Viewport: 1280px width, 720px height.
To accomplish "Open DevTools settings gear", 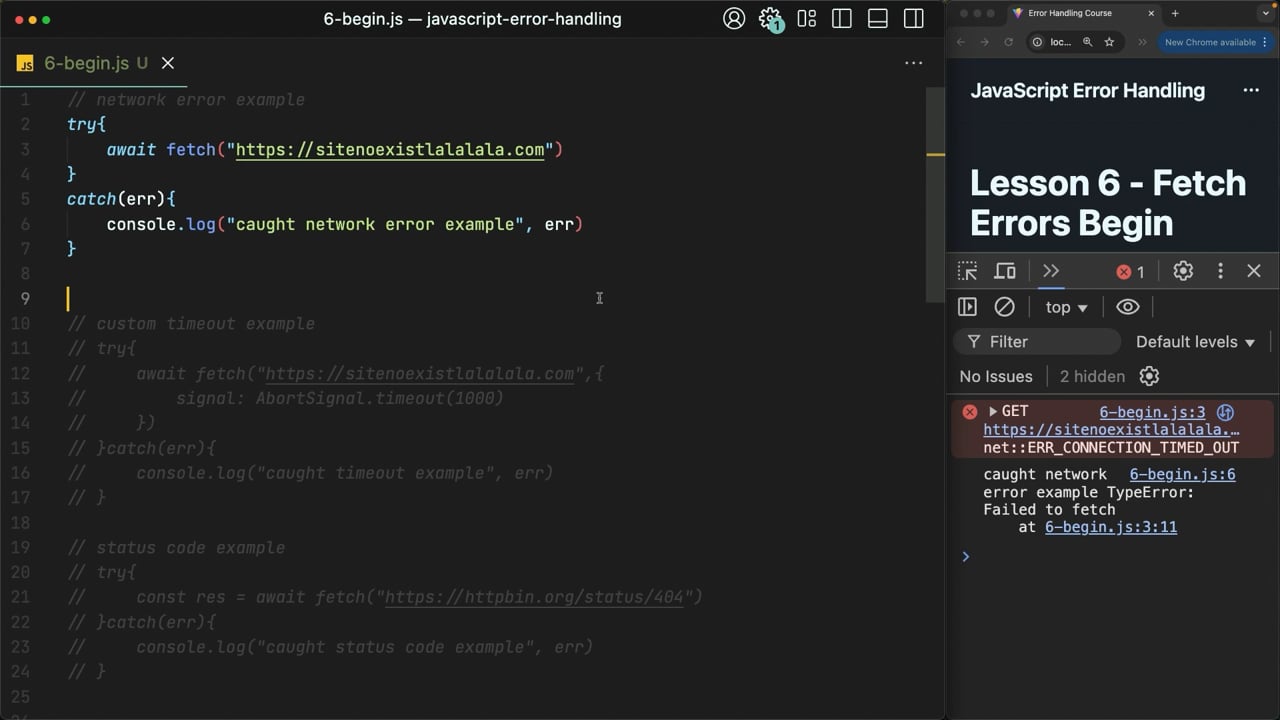I will click(x=1183, y=271).
